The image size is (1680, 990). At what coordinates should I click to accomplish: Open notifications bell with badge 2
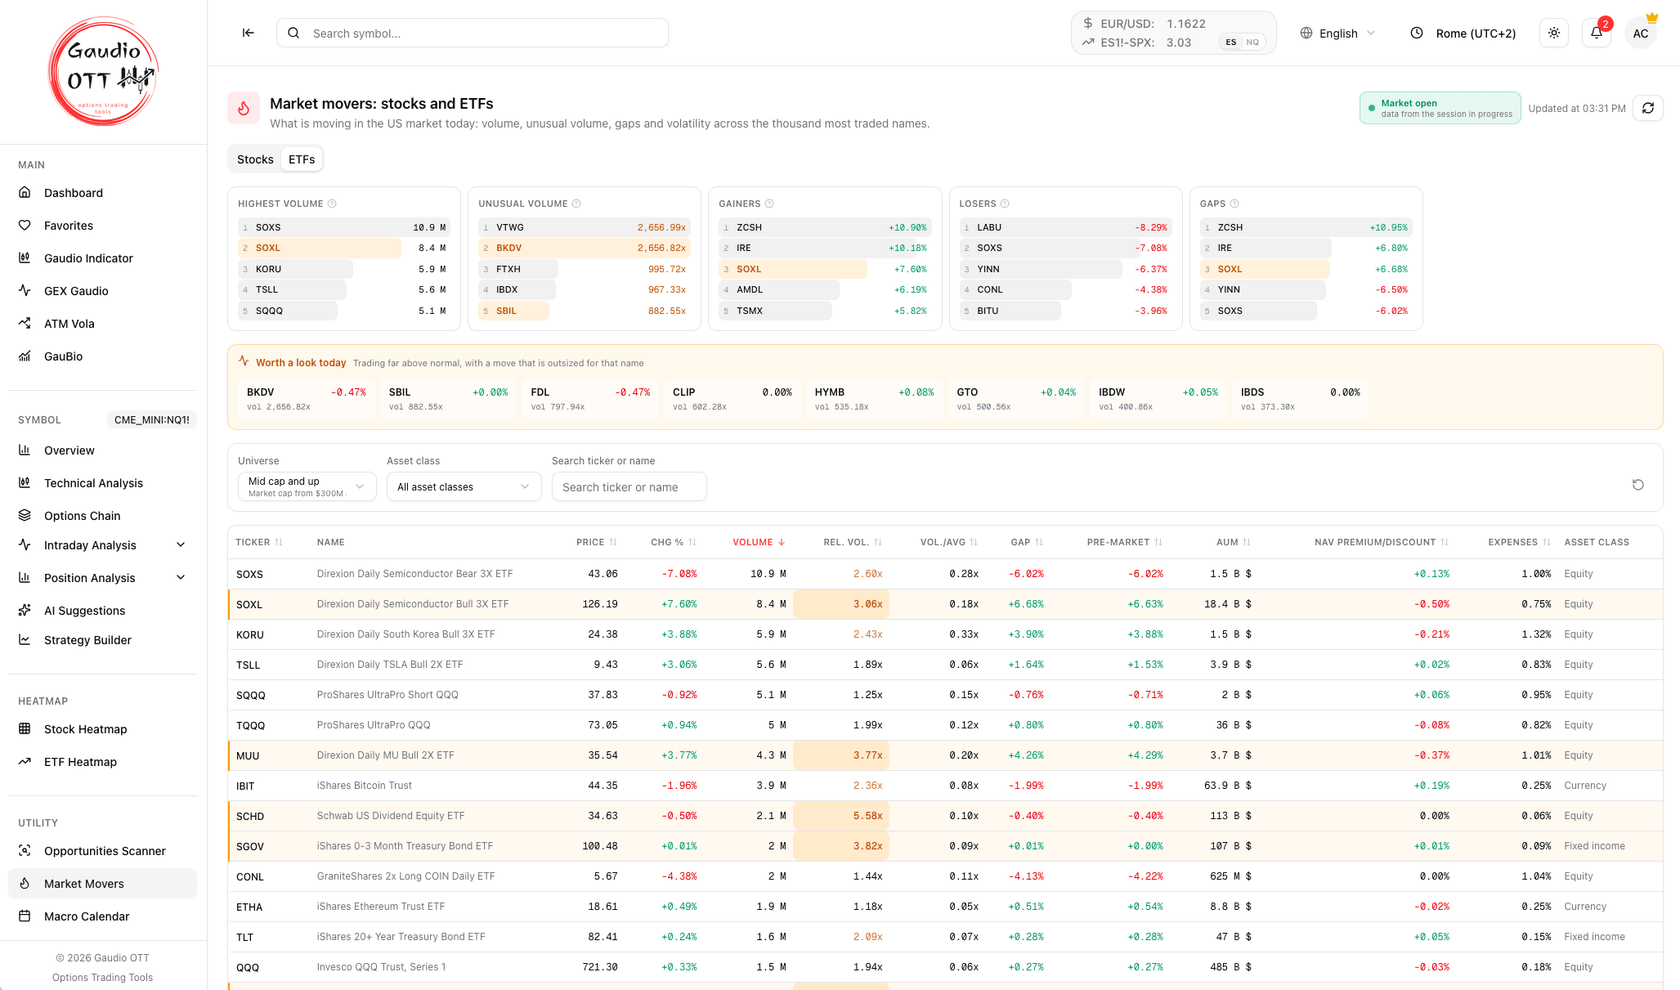(x=1597, y=33)
